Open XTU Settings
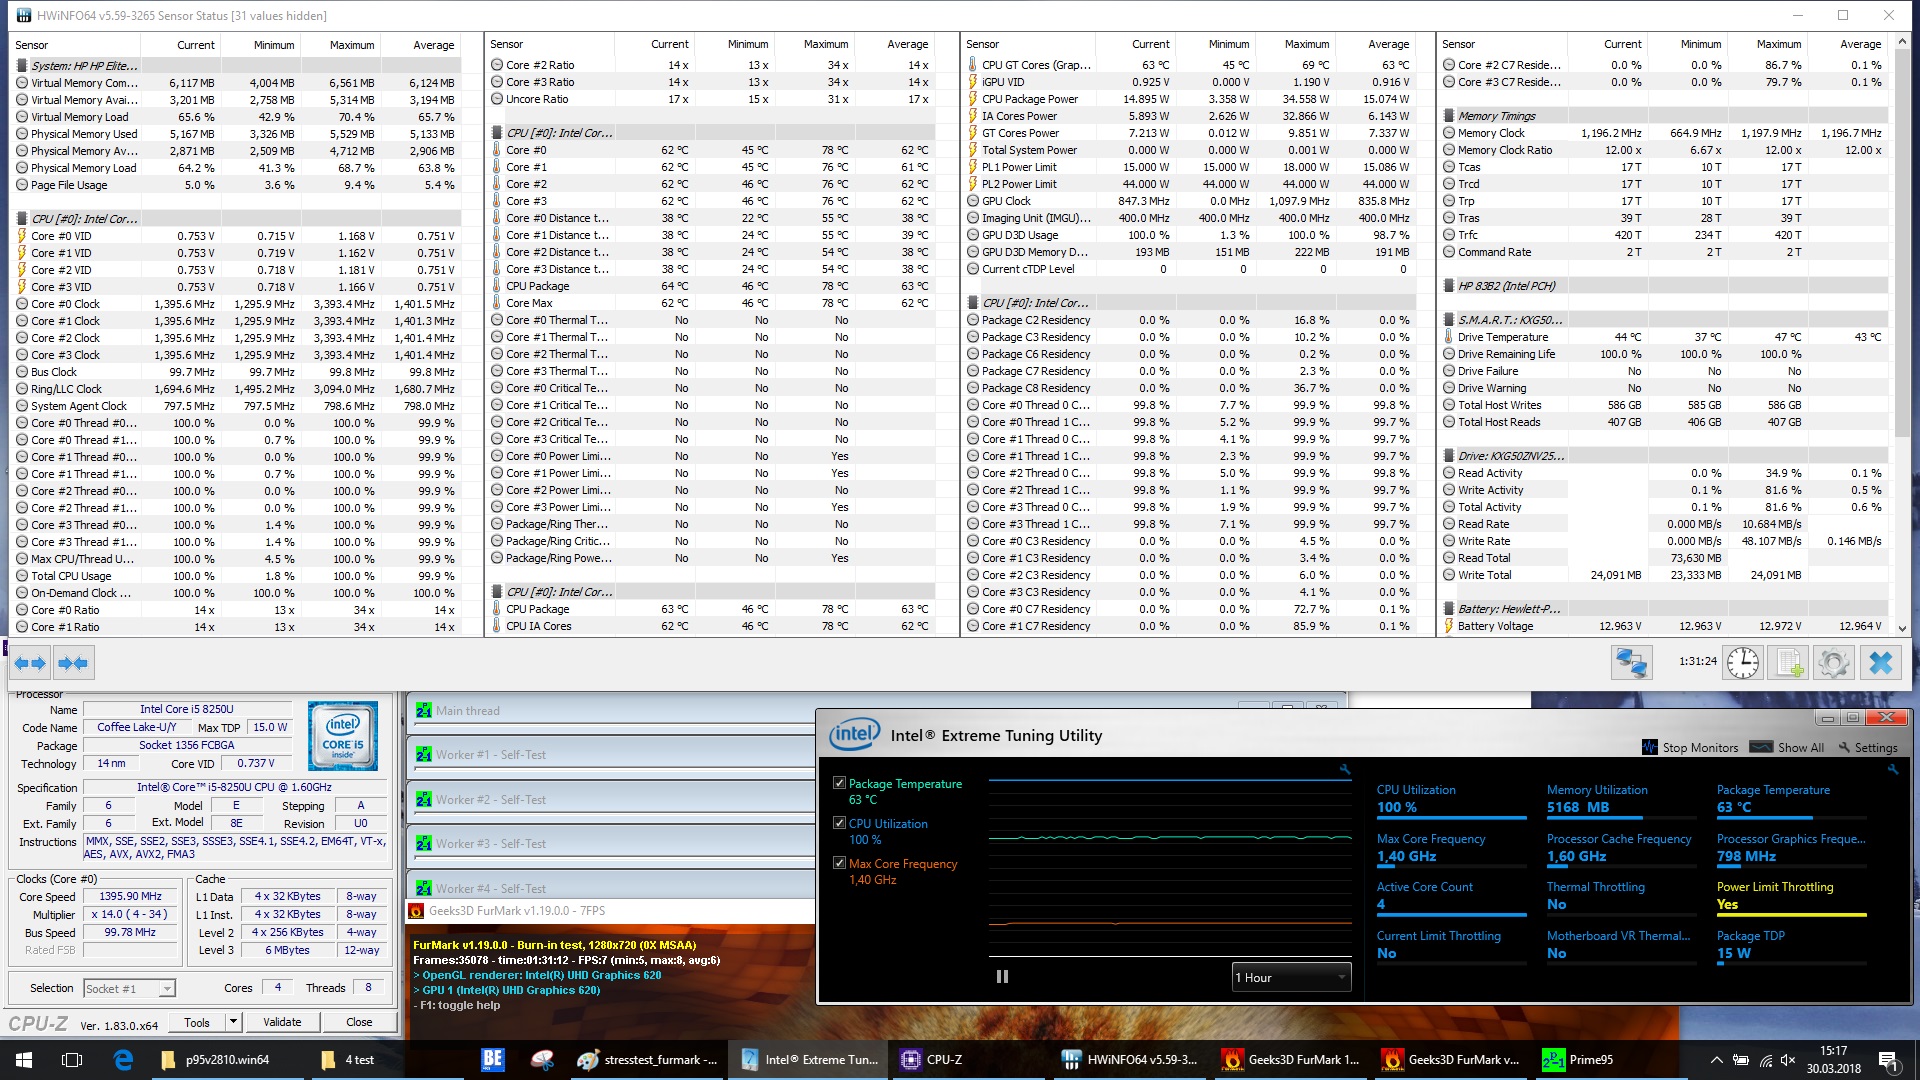1920x1080 pixels. click(1867, 747)
